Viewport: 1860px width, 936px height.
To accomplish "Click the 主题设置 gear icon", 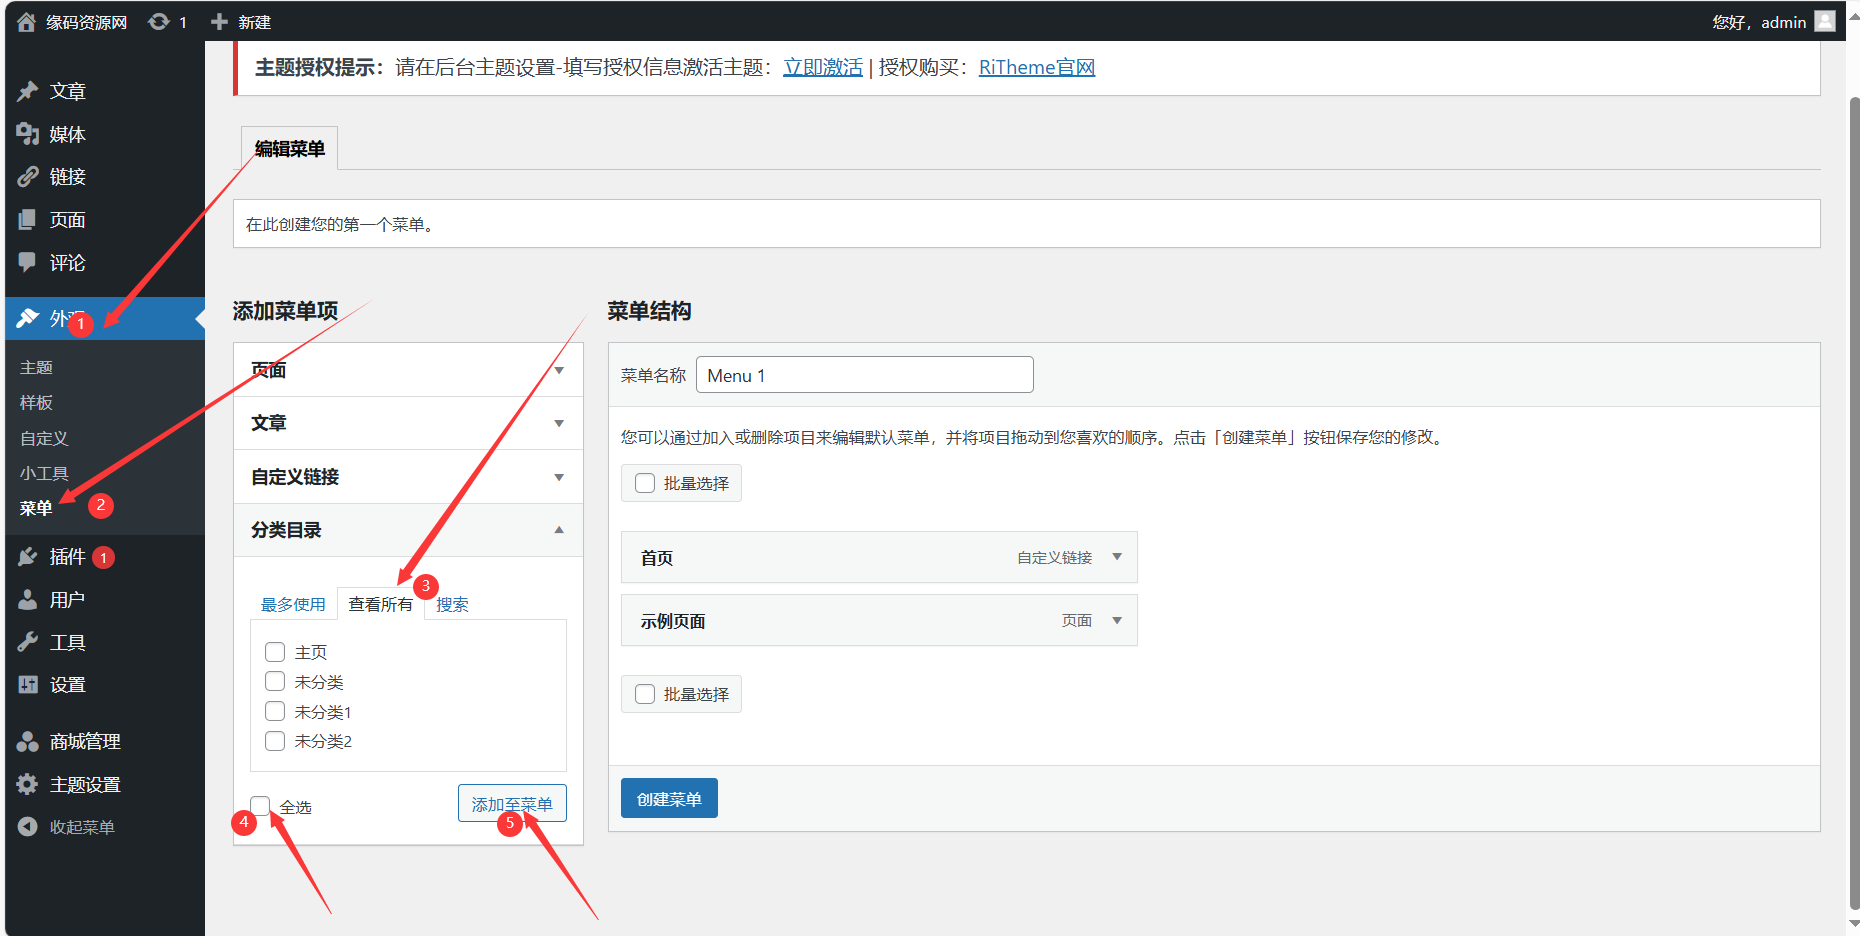I will [28, 784].
